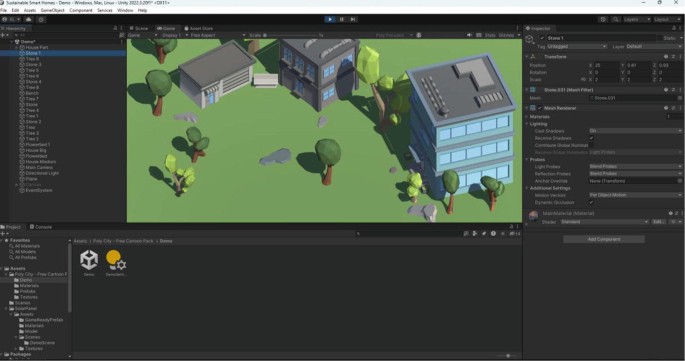Switch to the Scene tab

click(x=139, y=28)
